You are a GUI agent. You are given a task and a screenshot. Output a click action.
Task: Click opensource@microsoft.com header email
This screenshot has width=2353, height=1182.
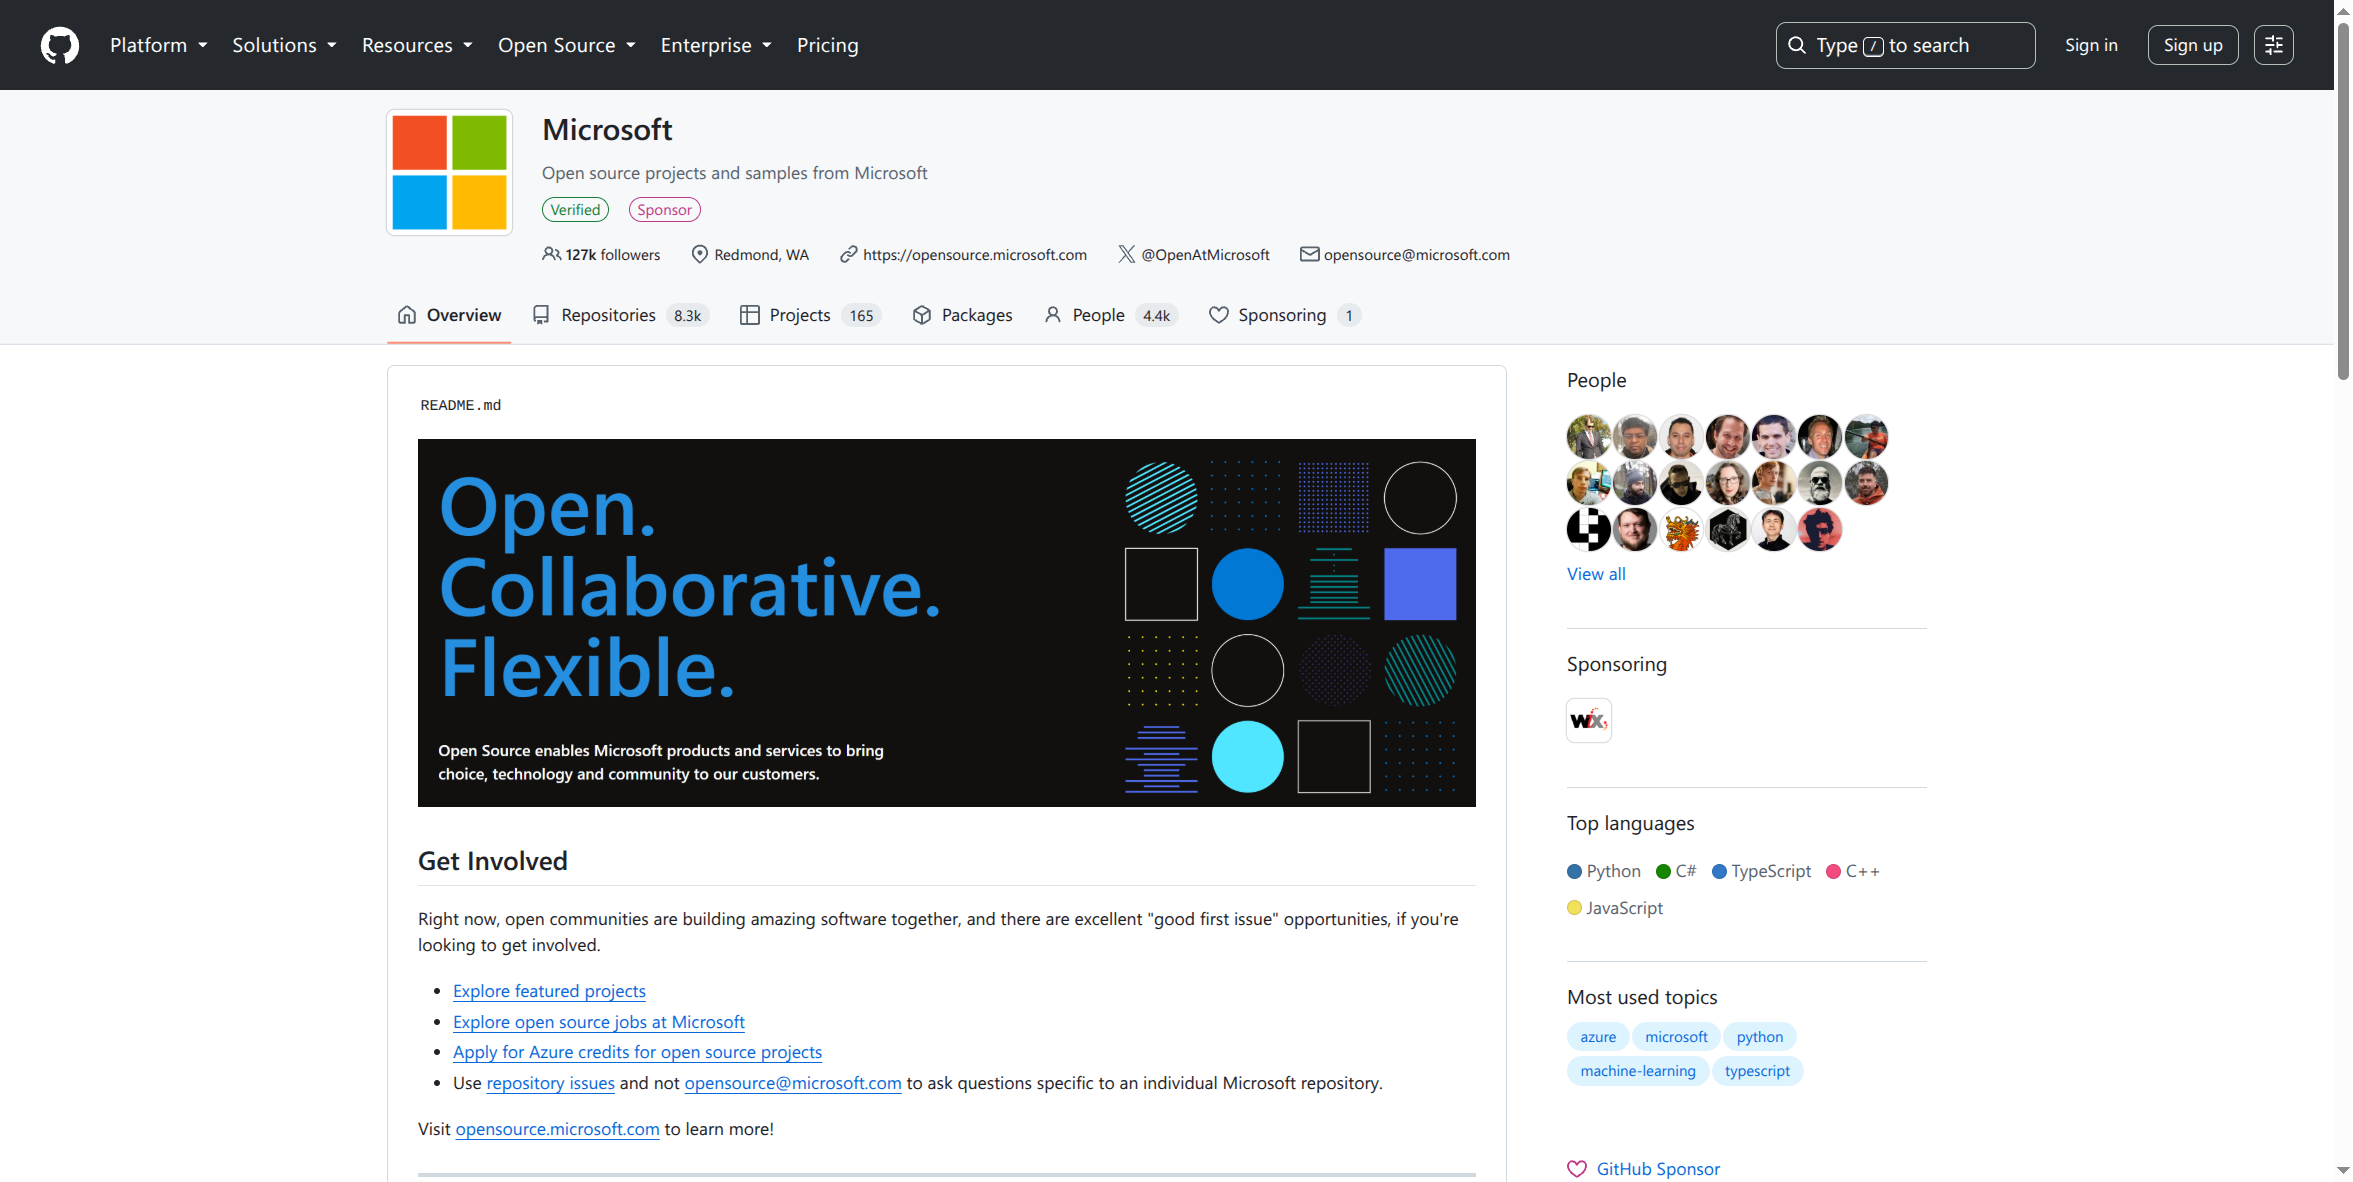[x=1417, y=254]
